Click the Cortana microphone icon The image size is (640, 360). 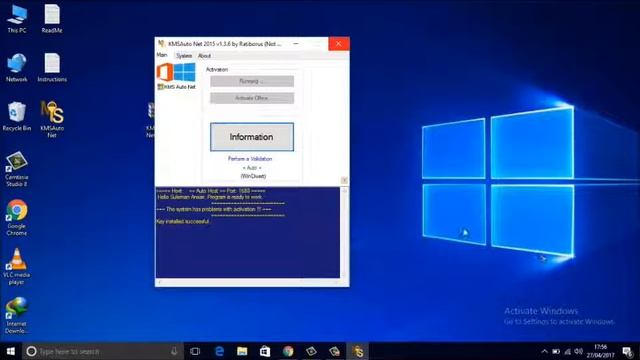174,351
